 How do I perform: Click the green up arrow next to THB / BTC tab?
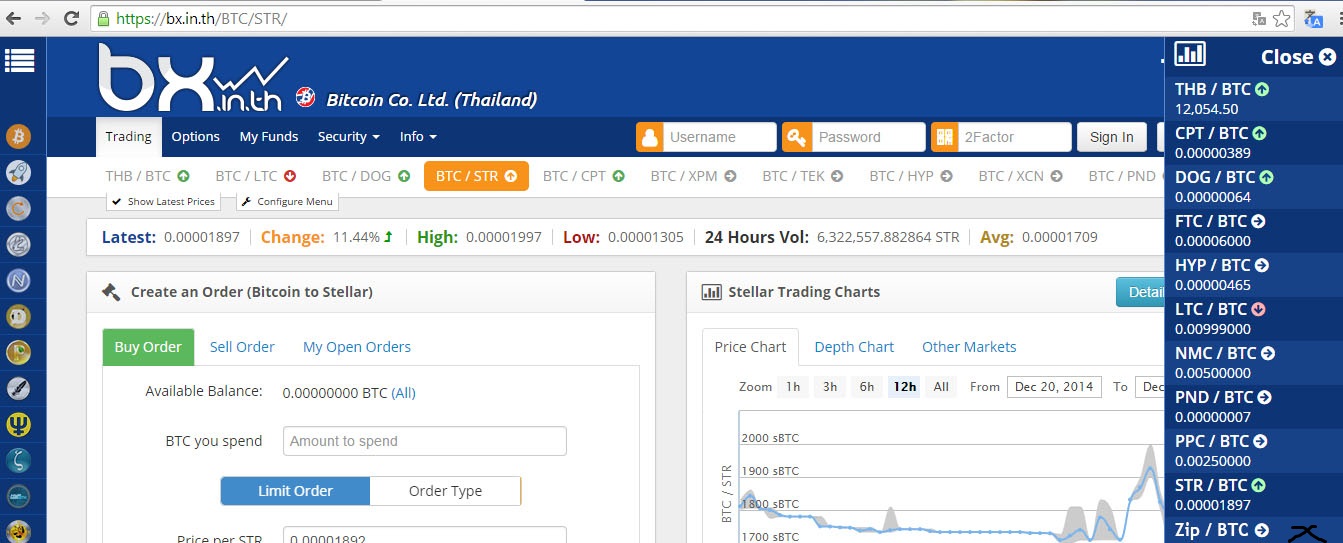(x=183, y=176)
